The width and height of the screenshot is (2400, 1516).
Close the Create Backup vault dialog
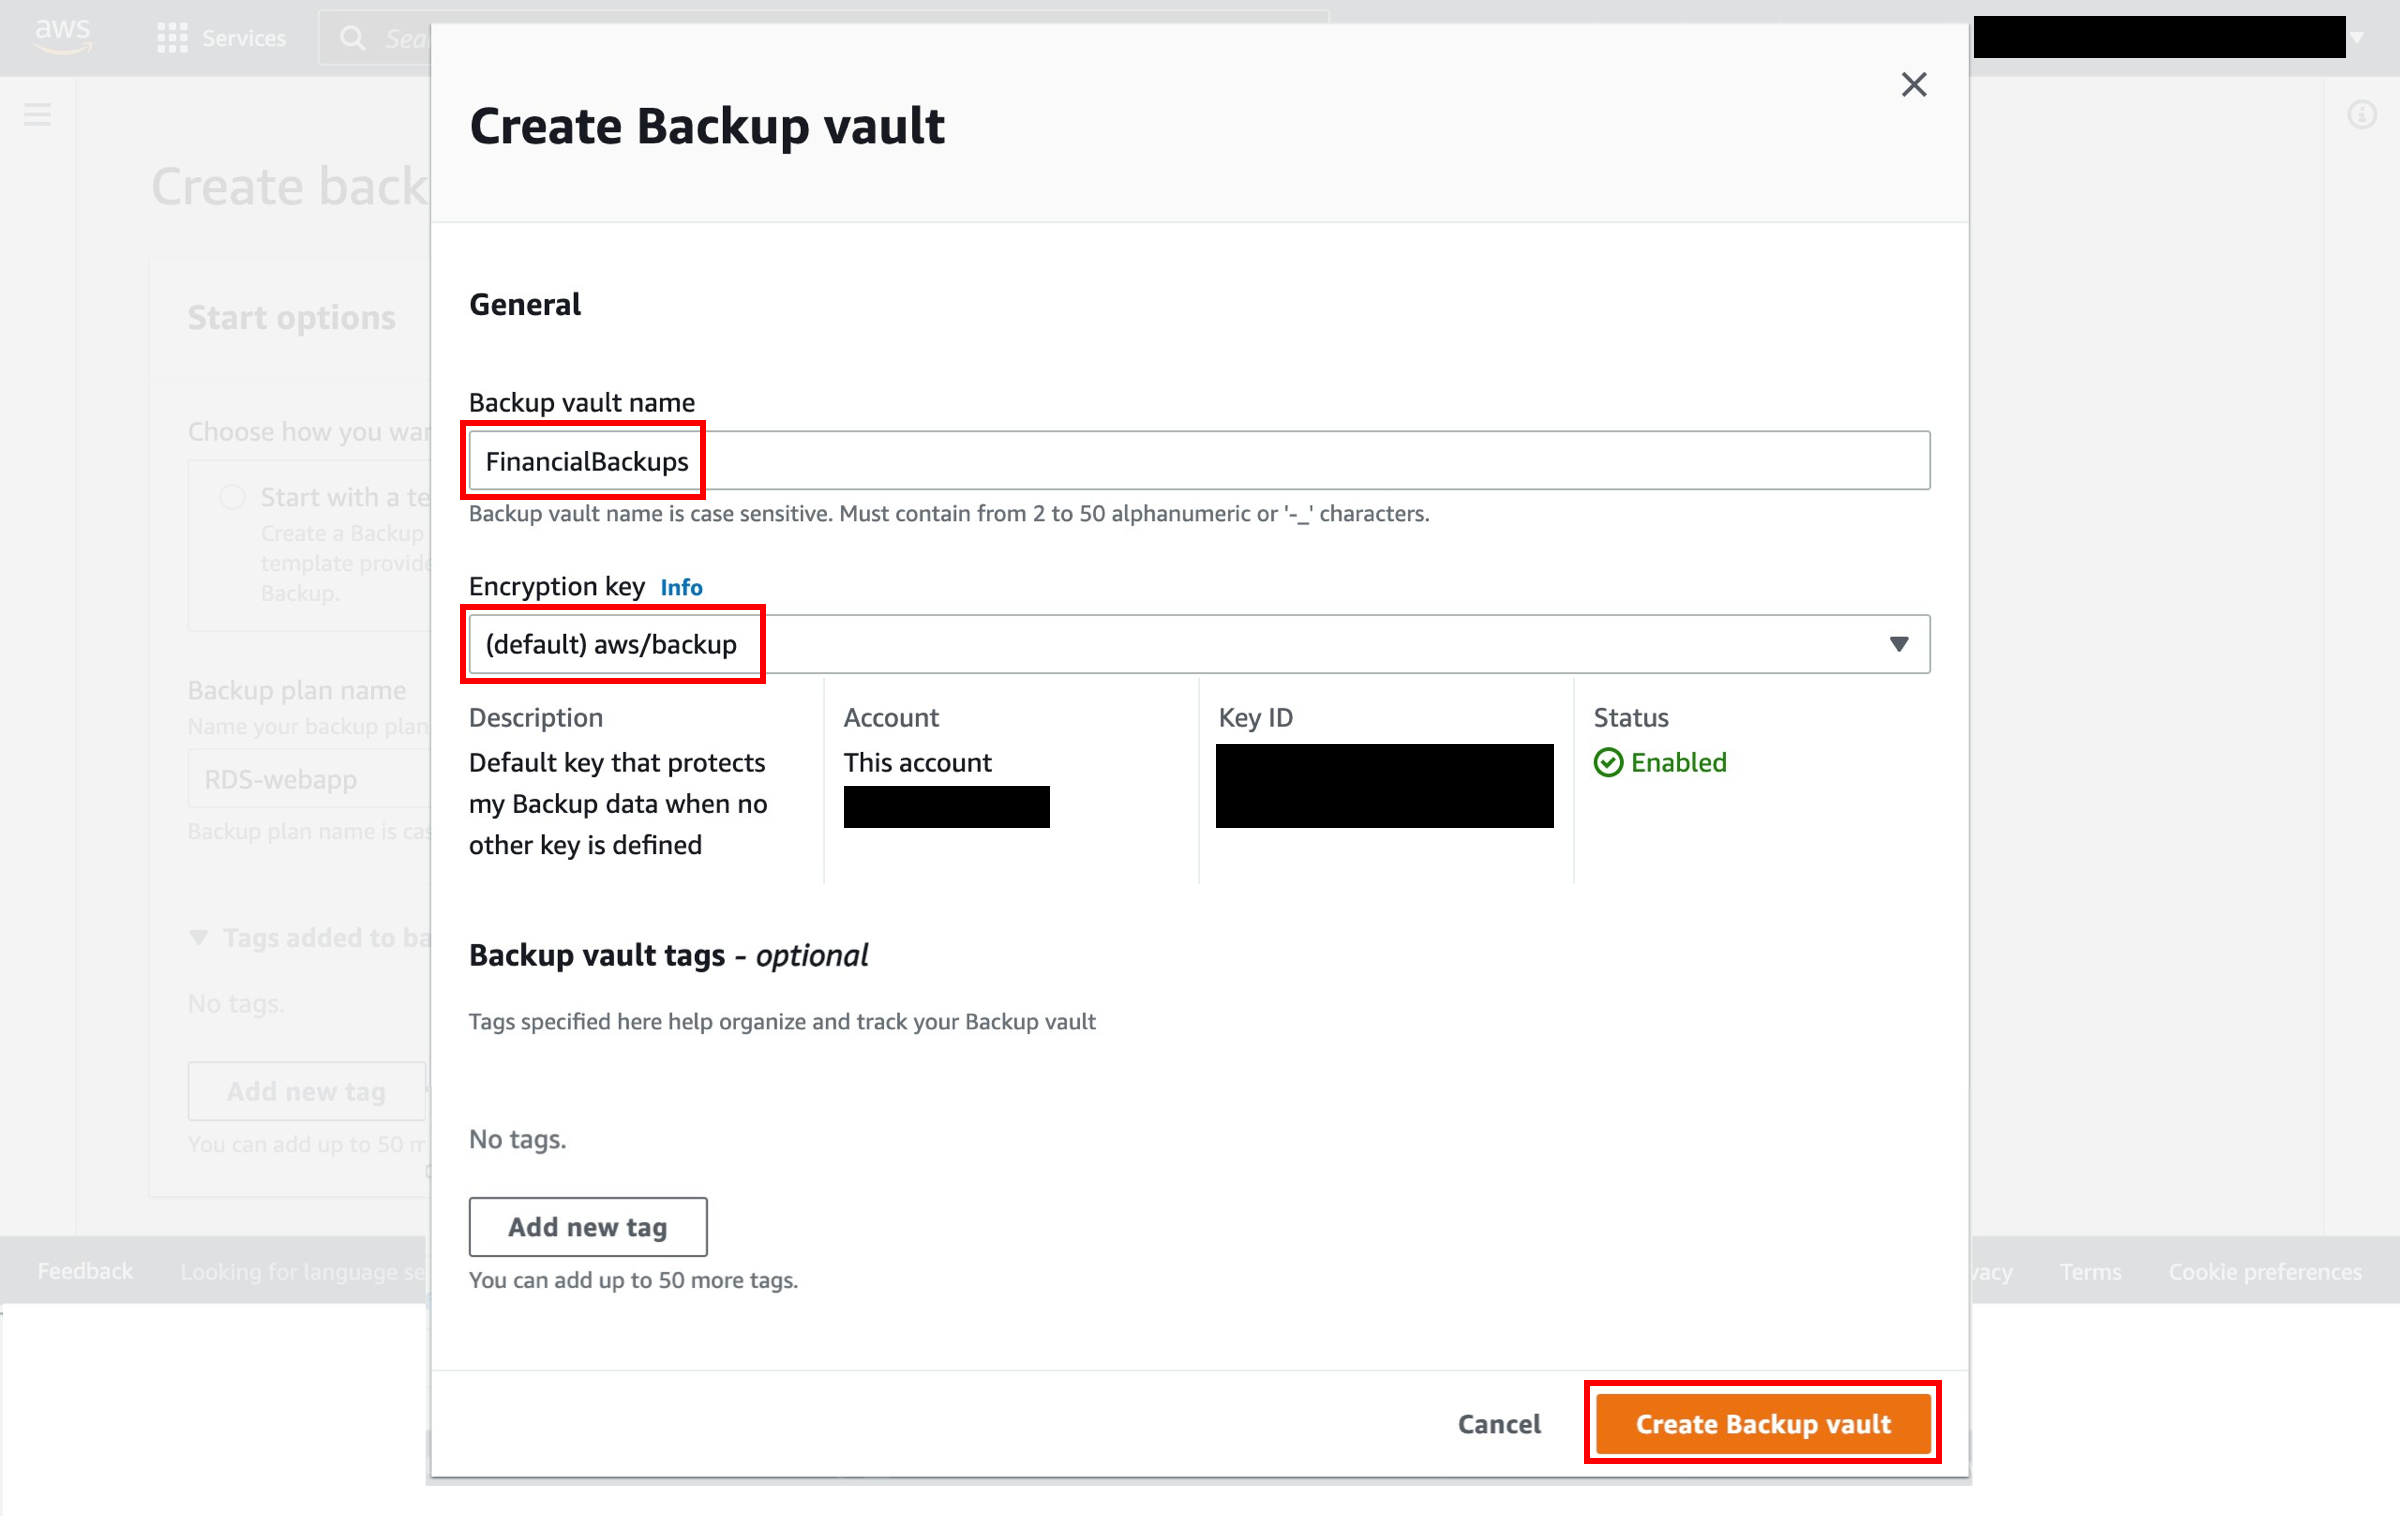click(x=1913, y=85)
